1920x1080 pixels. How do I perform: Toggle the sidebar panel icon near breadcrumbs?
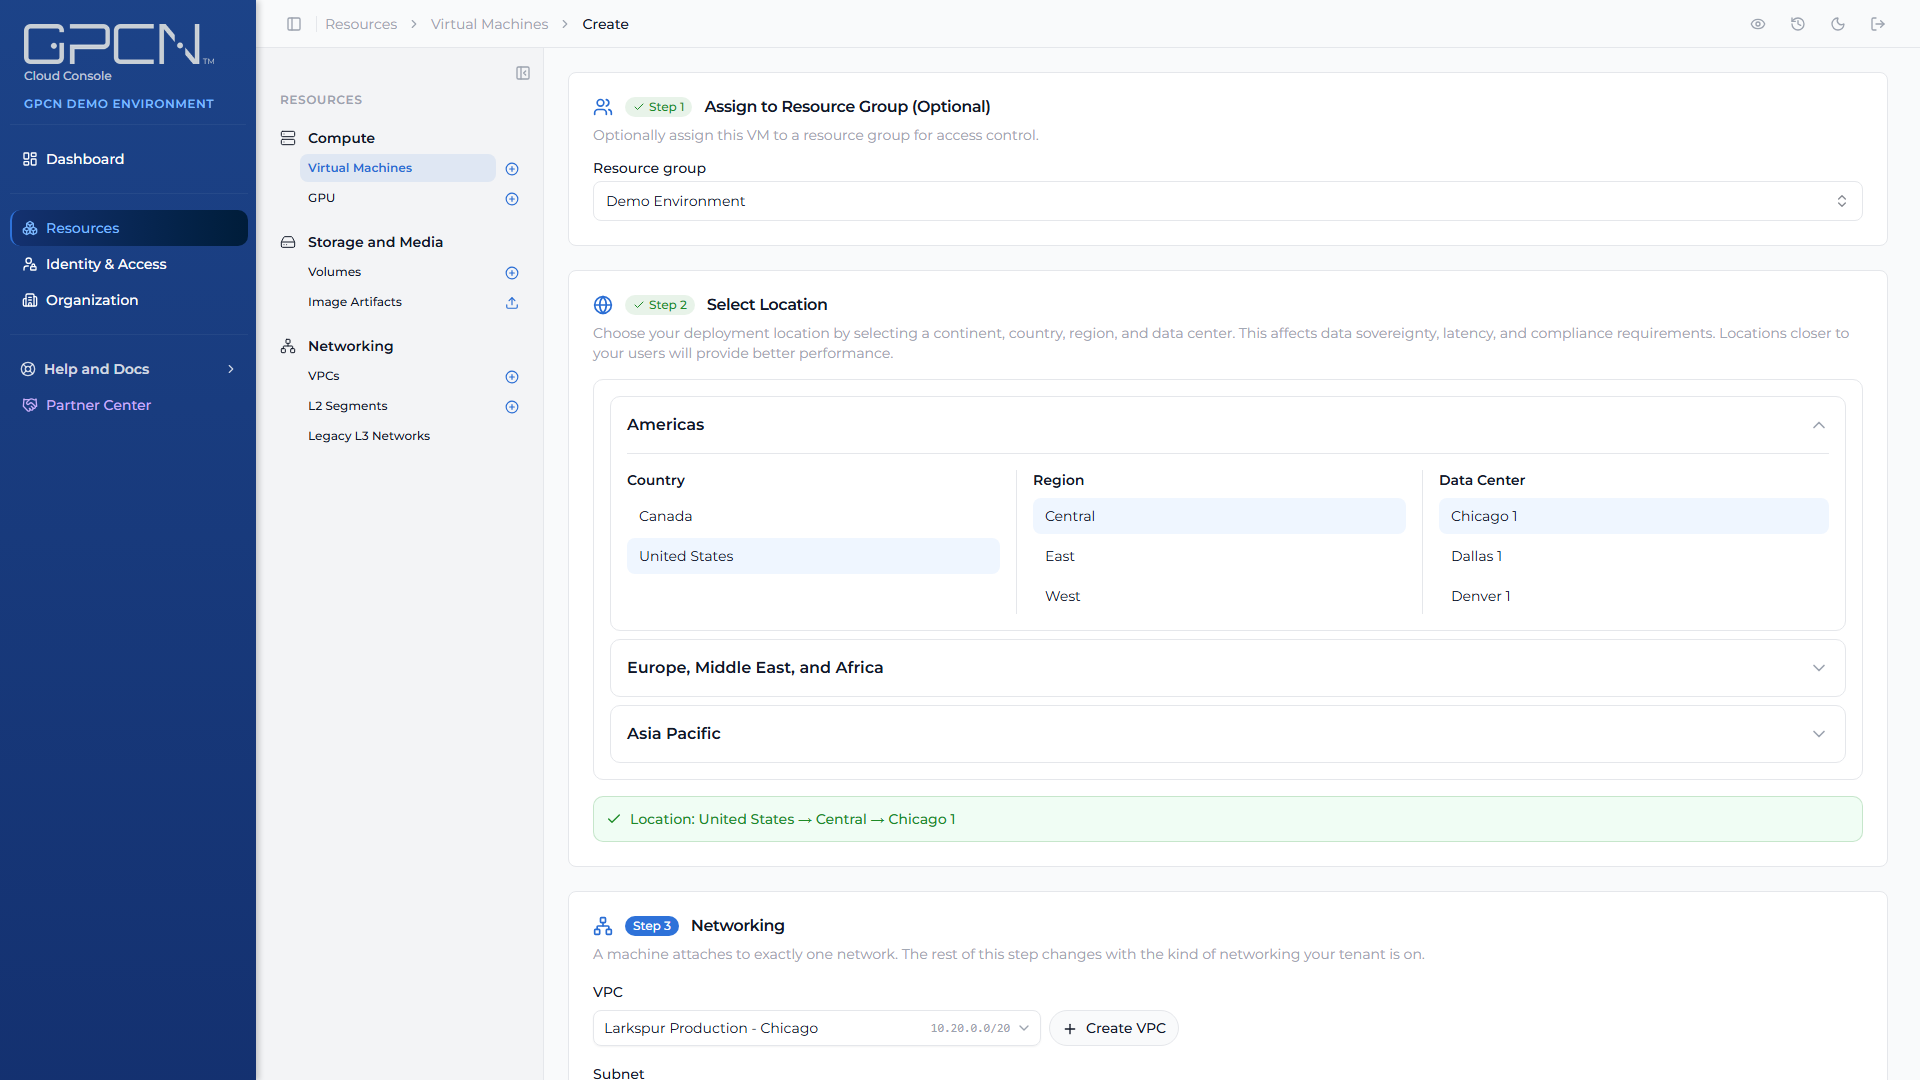point(294,24)
